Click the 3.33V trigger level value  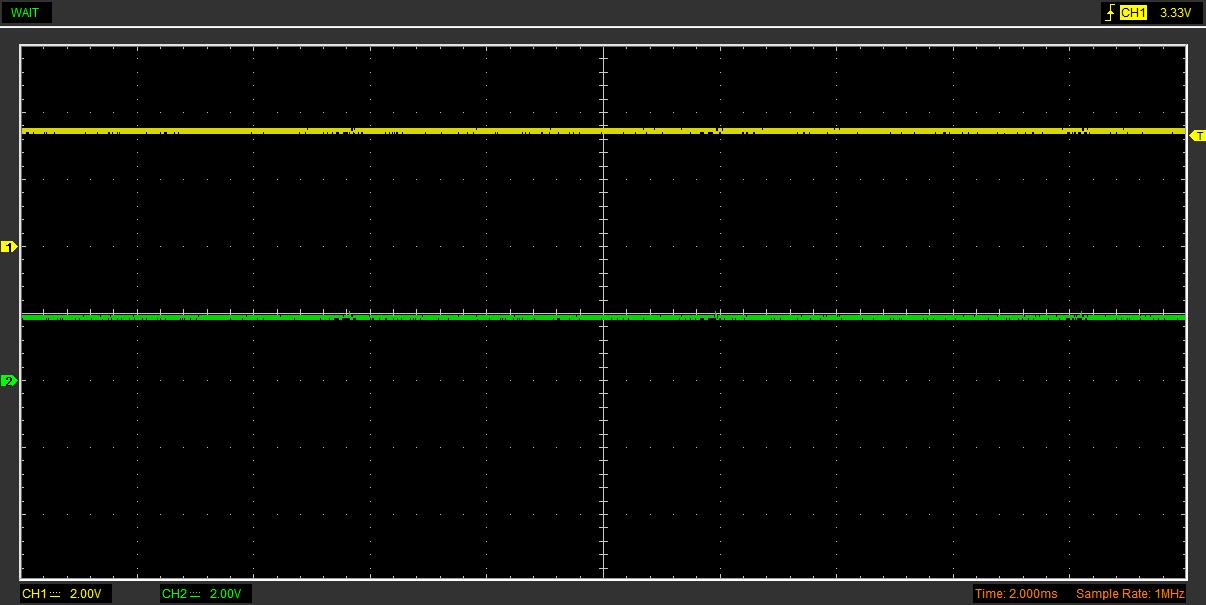[1175, 13]
